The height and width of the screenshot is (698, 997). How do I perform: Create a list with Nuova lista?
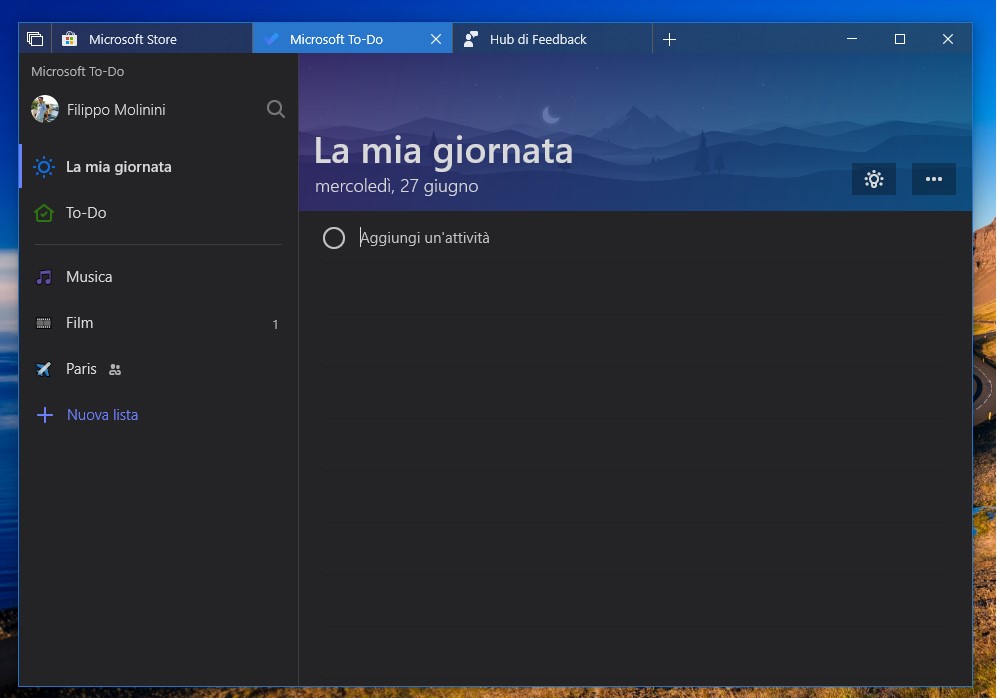click(159, 414)
